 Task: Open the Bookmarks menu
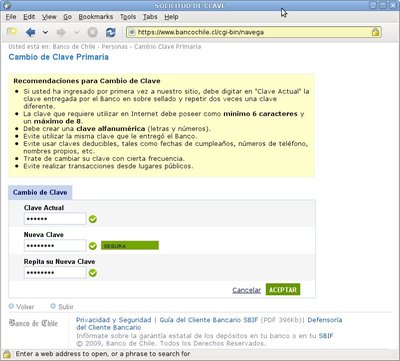tap(96, 17)
